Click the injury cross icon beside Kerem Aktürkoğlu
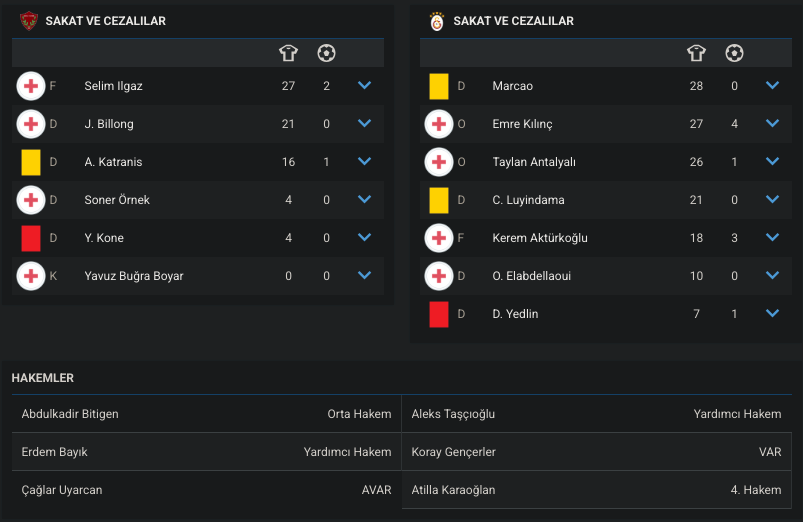Viewport: 803px width, 522px height. coord(439,238)
